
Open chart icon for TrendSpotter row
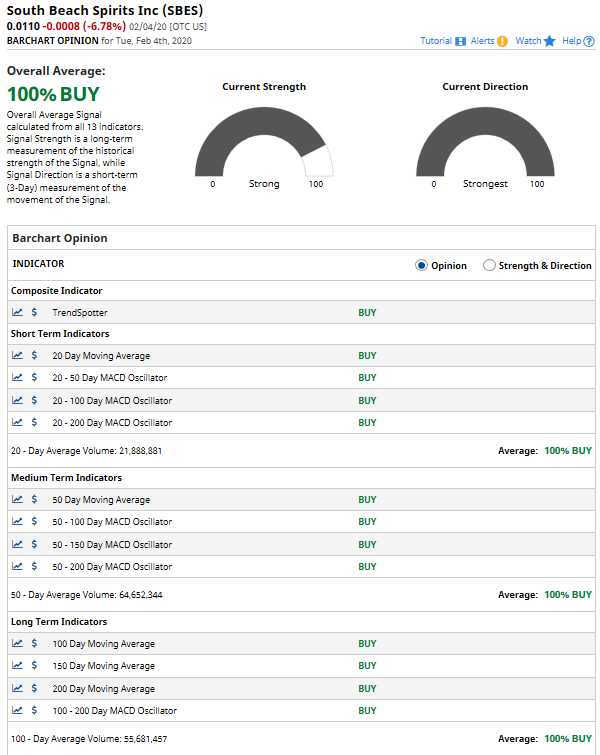point(17,312)
